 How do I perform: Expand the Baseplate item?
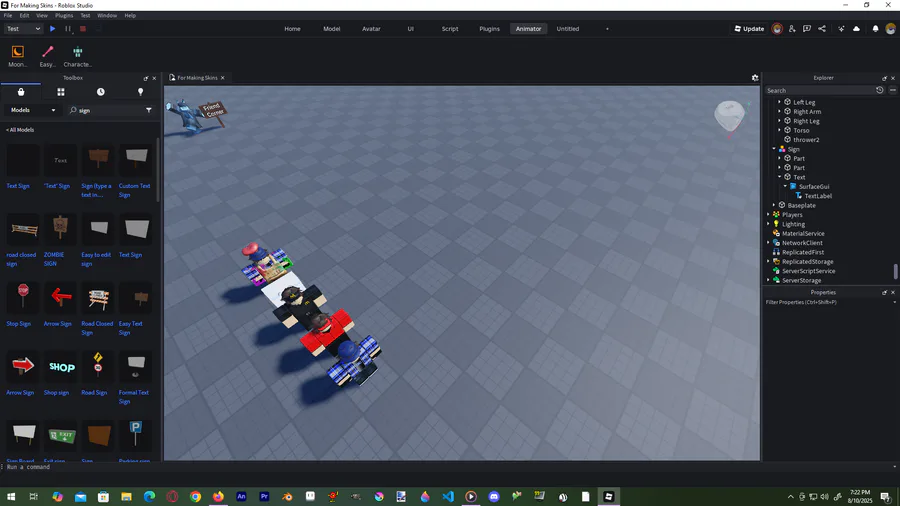pyautogui.click(x=774, y=205)
